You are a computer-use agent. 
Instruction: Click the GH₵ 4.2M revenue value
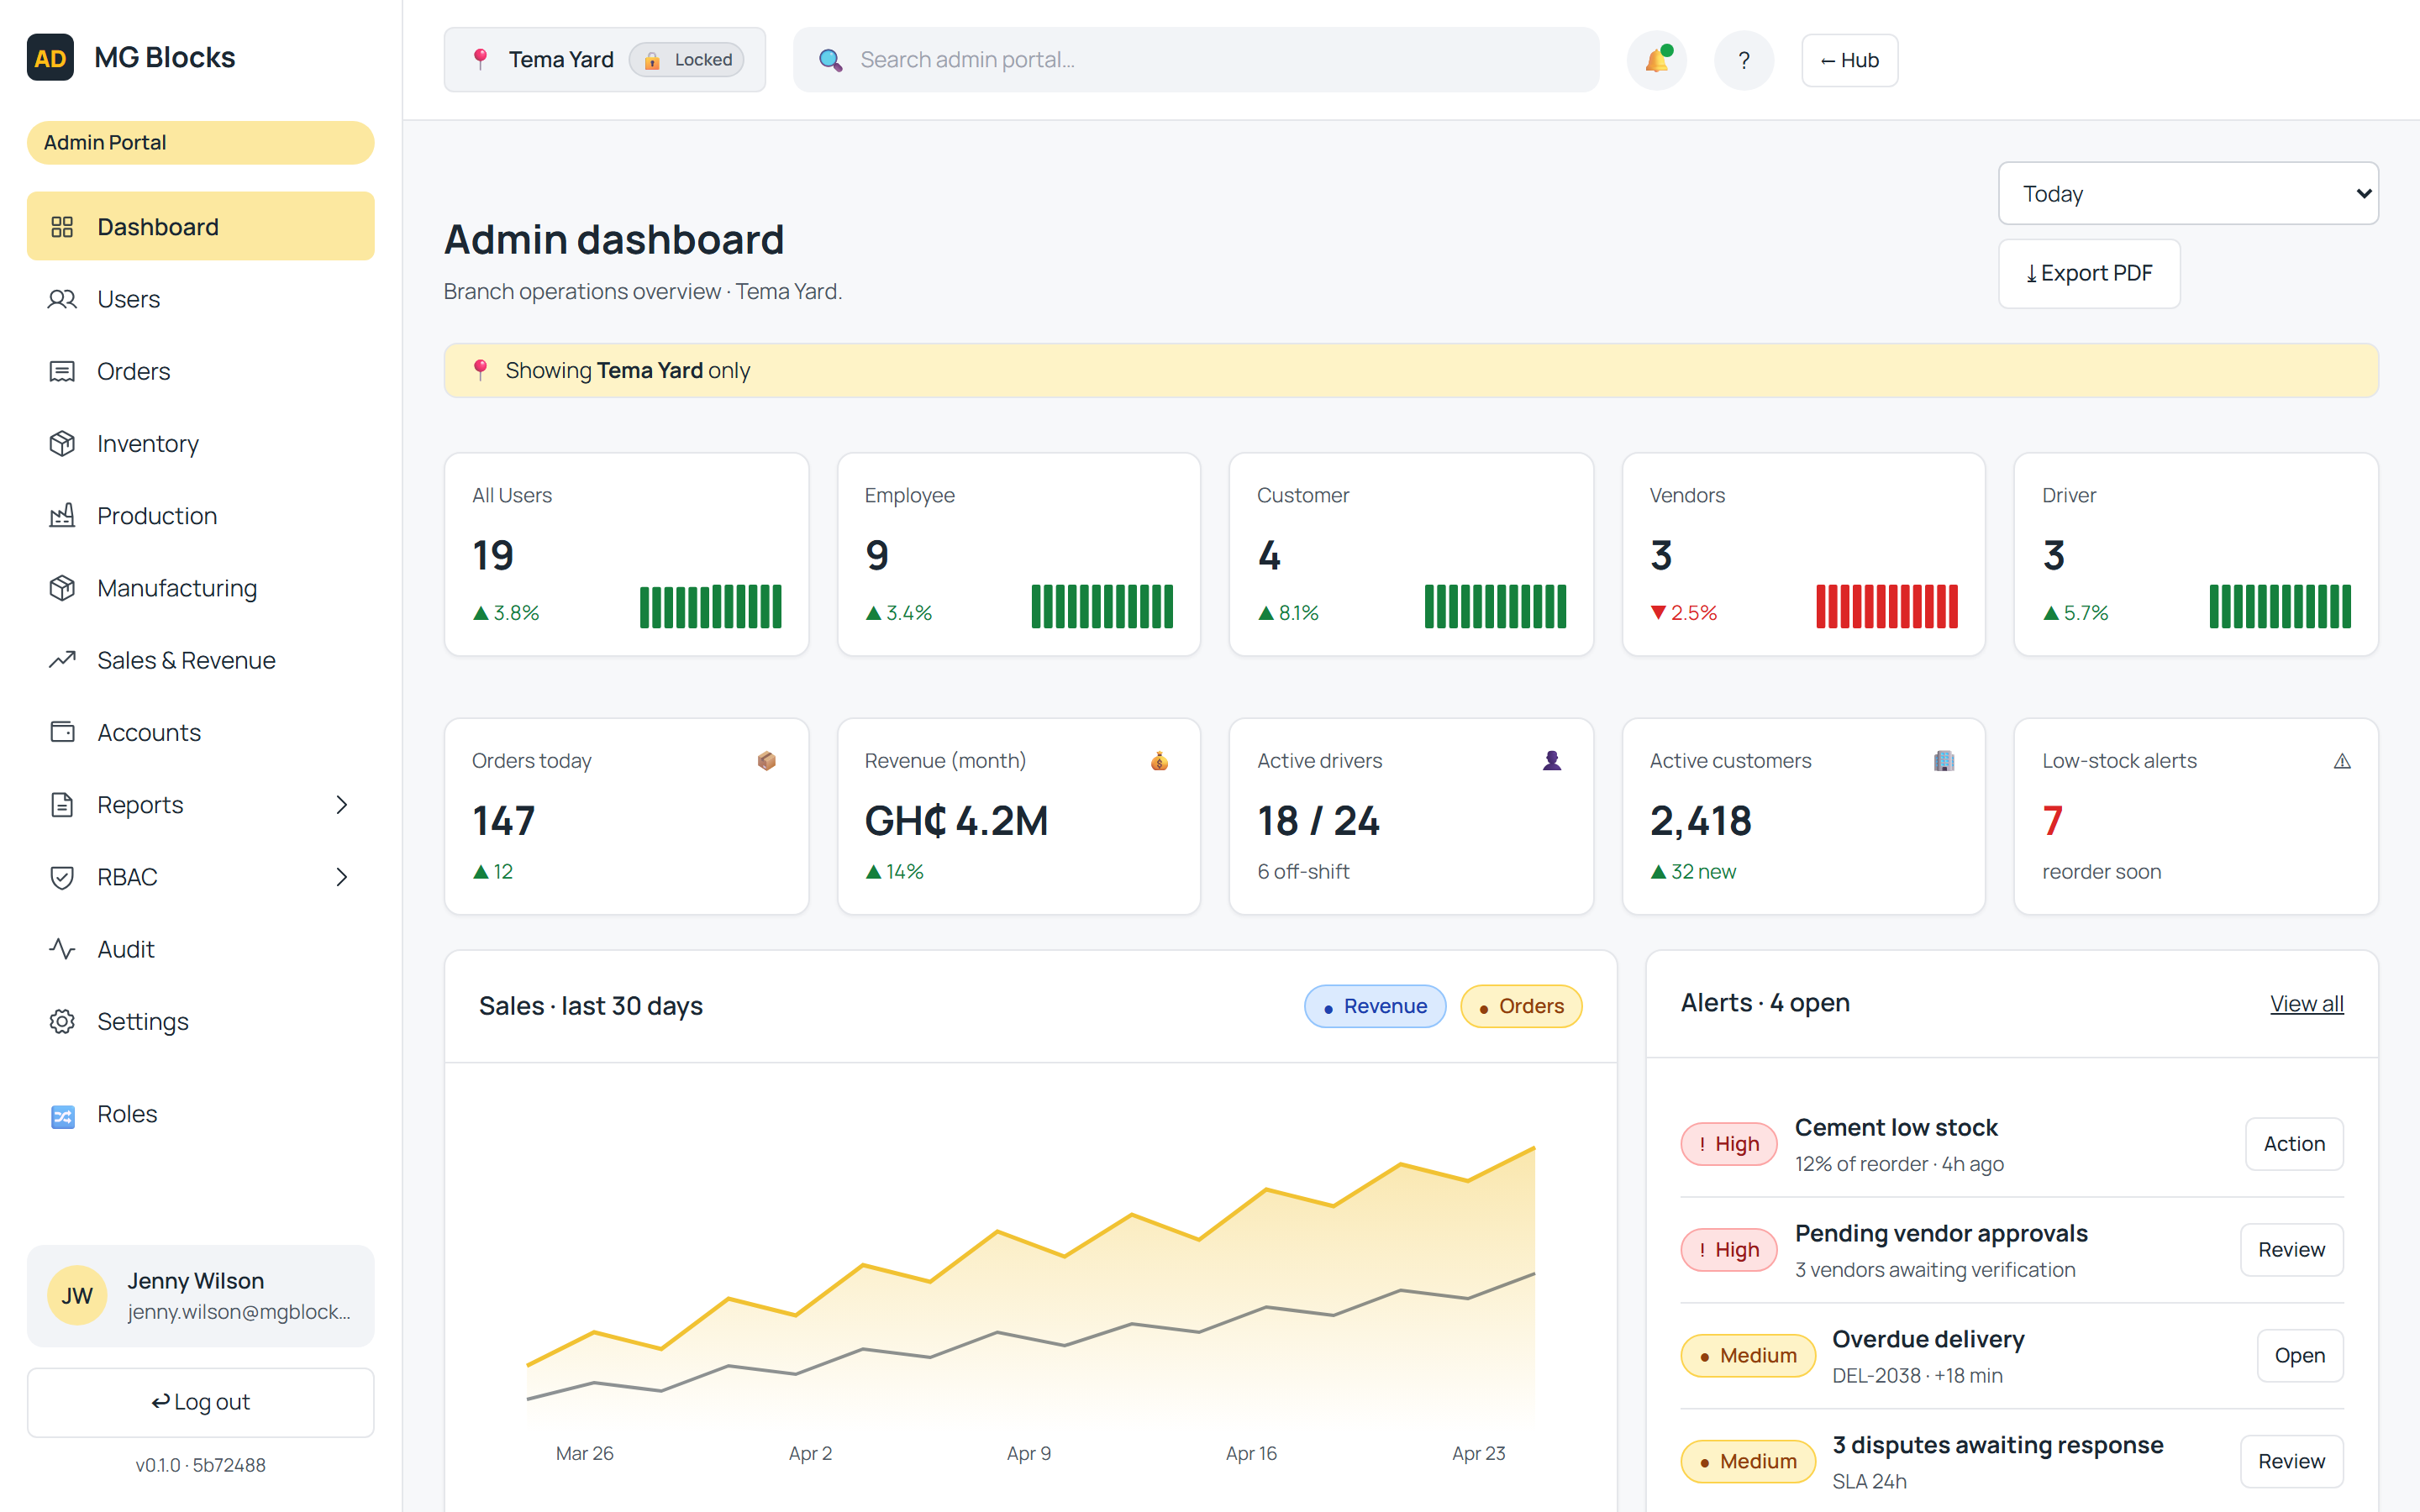(956, 821)
